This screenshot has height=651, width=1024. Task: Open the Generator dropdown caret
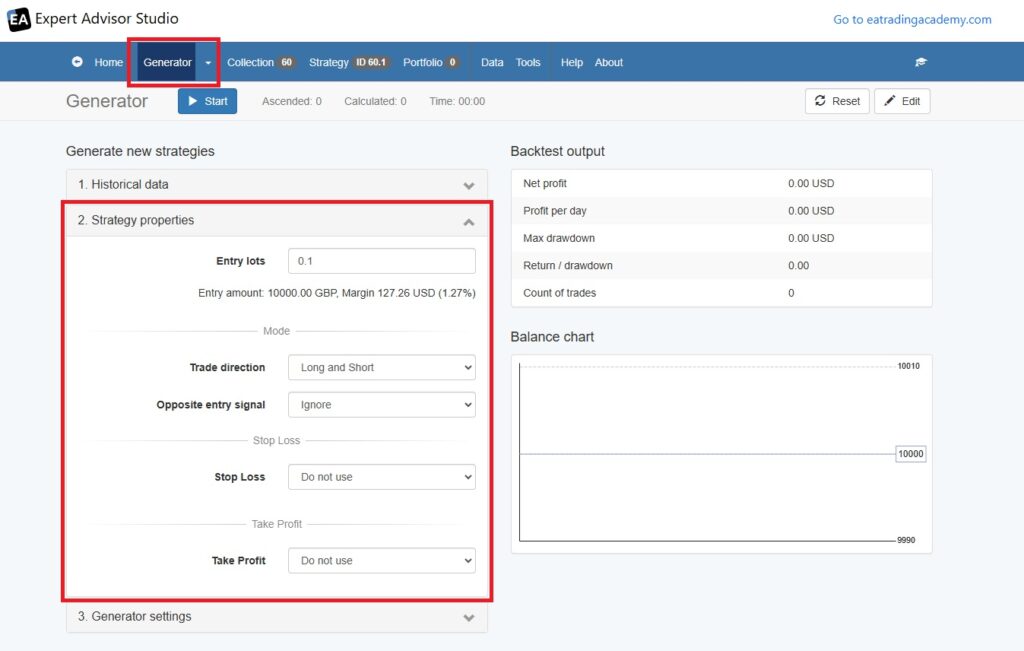pos(208,63)
